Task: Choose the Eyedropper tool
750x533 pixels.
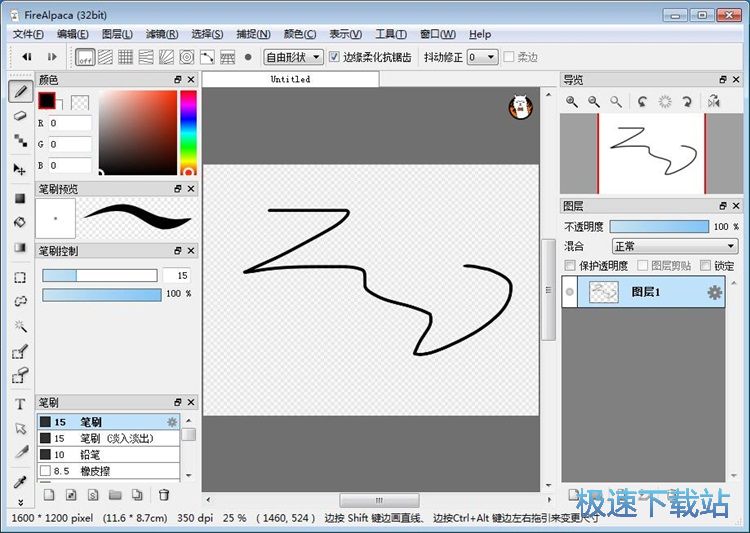Action: click(20, 482)
